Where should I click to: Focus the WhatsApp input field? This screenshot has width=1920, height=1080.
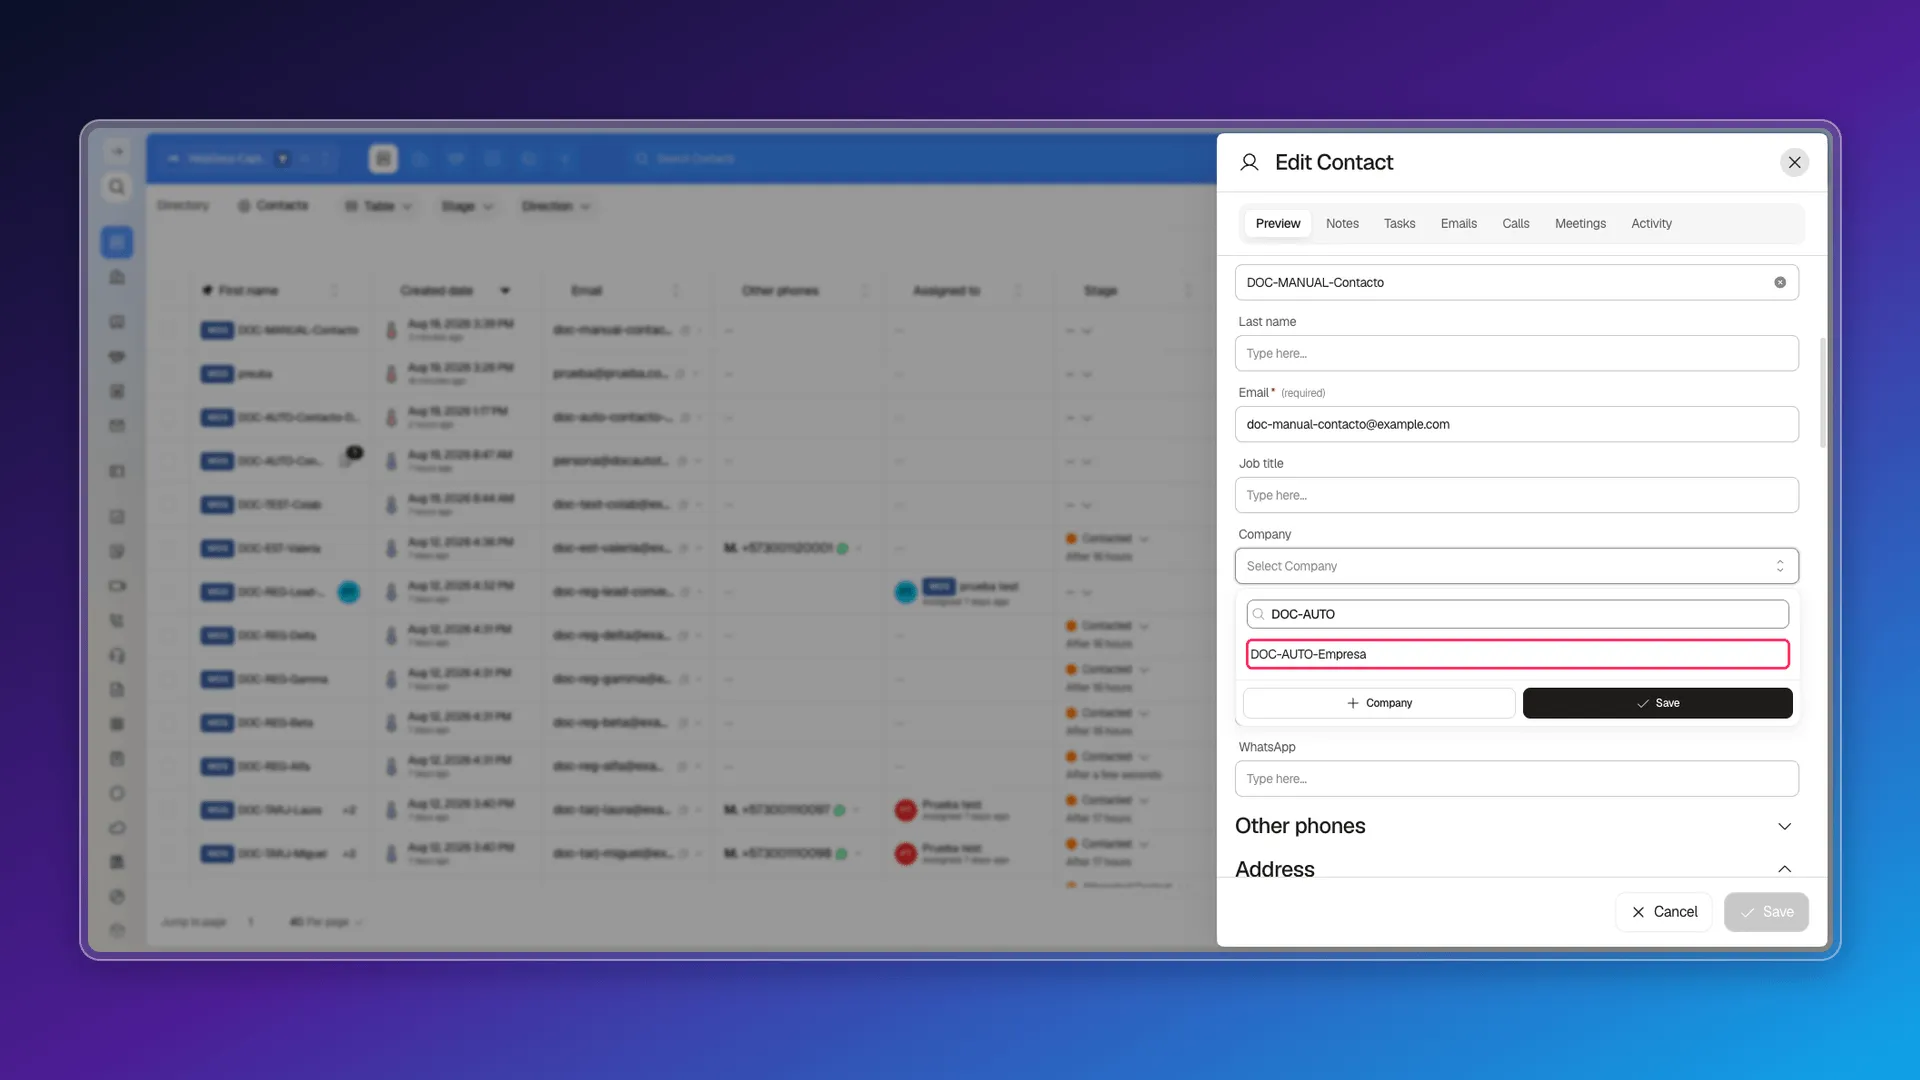coord(1516,779)
